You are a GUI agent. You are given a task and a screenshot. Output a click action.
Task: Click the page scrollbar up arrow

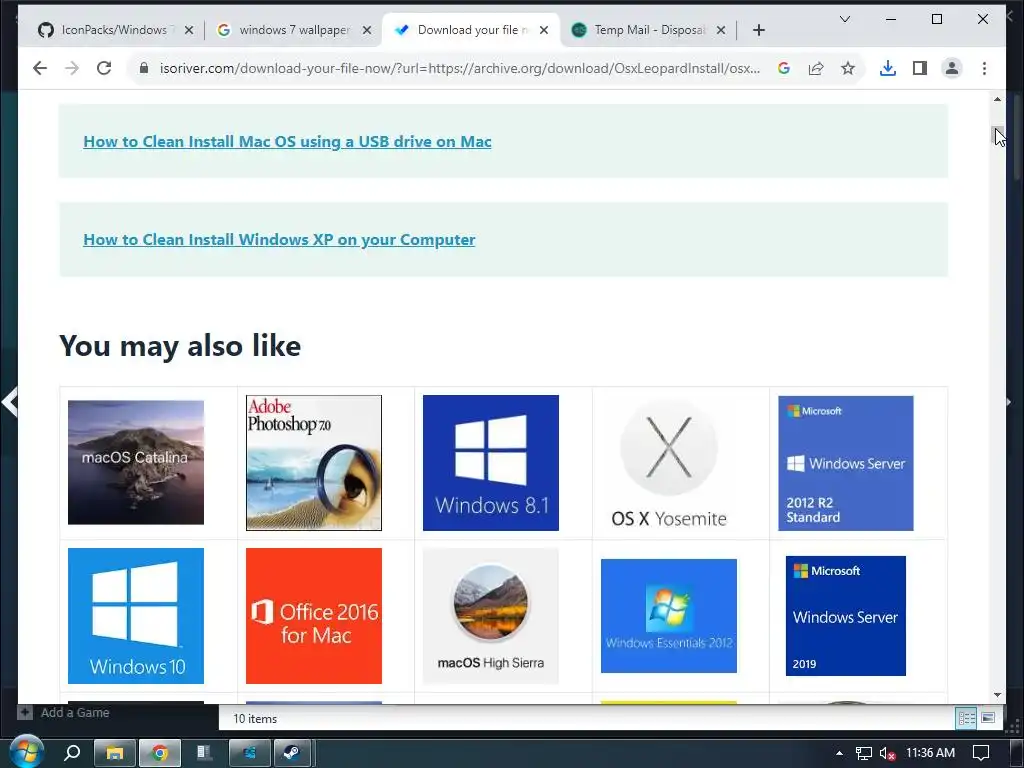tap(997, 99)
